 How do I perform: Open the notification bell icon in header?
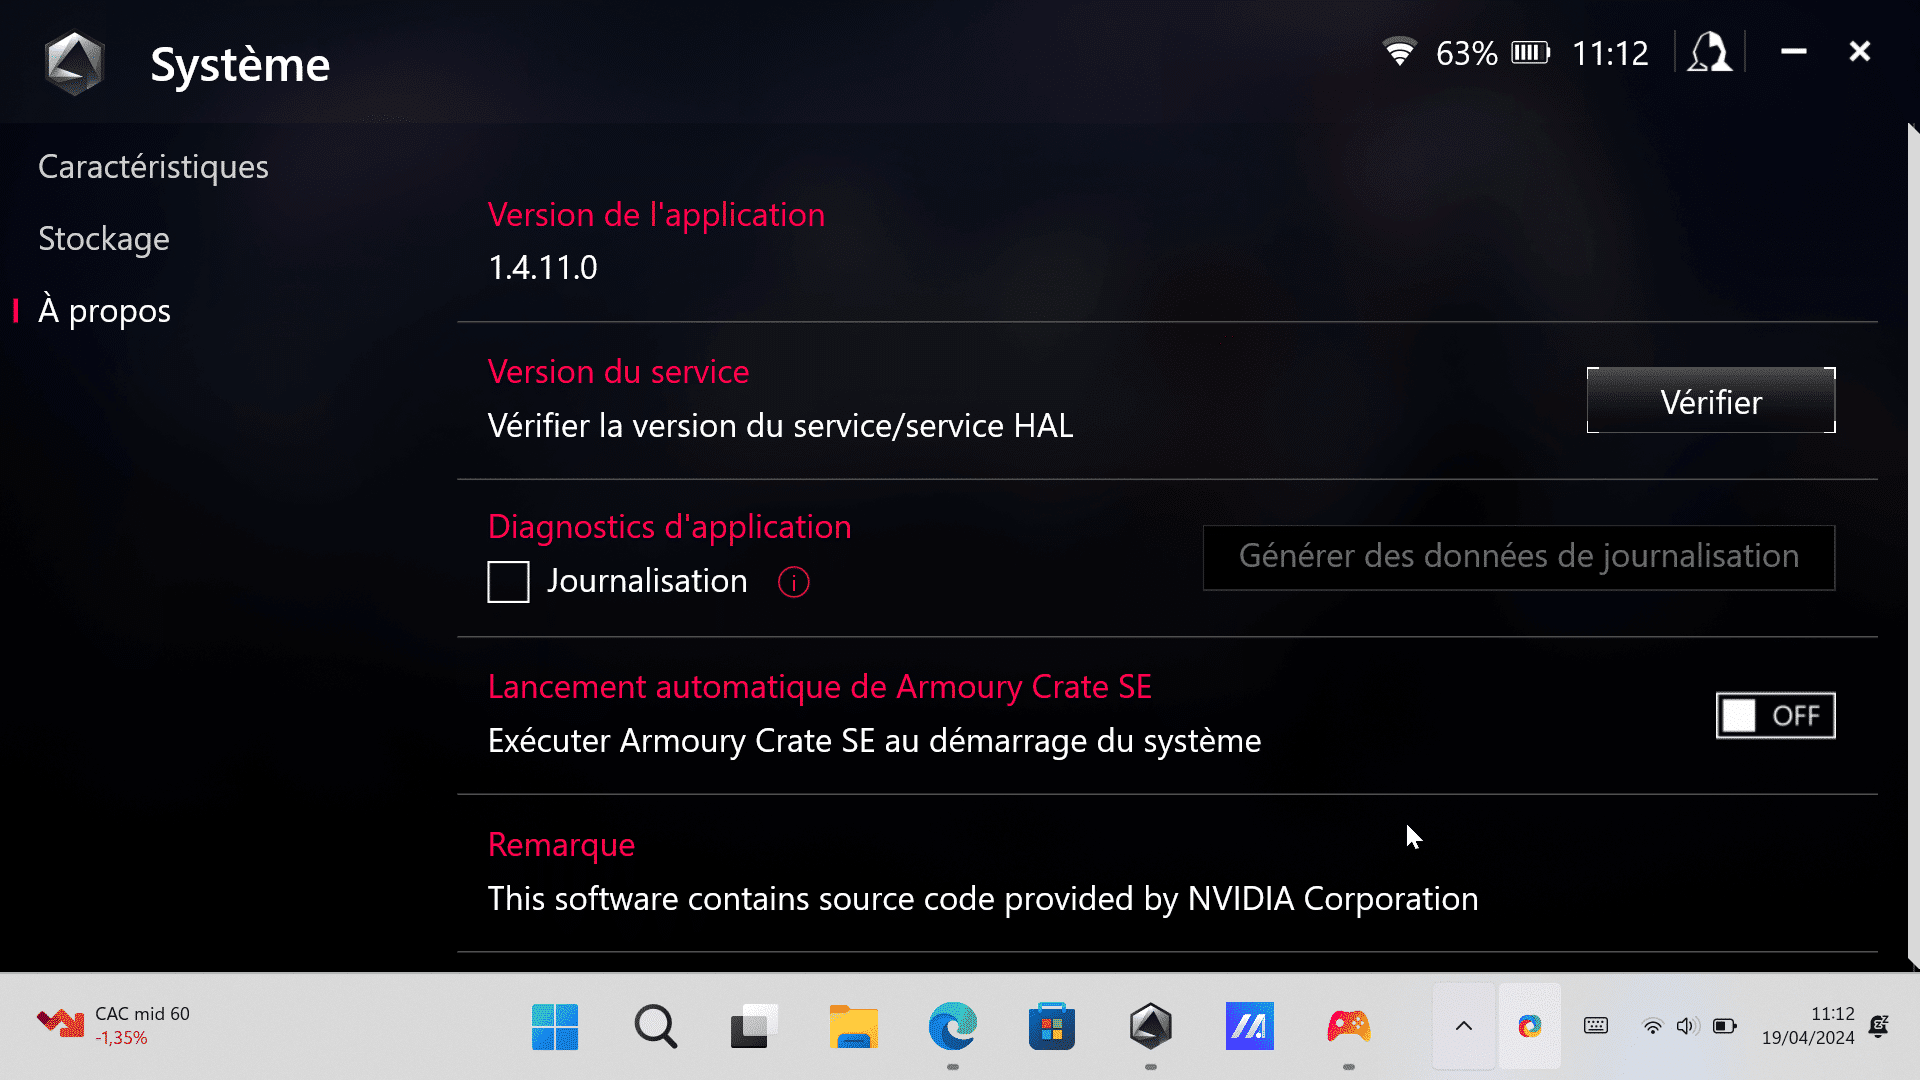[x=1710, y=52]
